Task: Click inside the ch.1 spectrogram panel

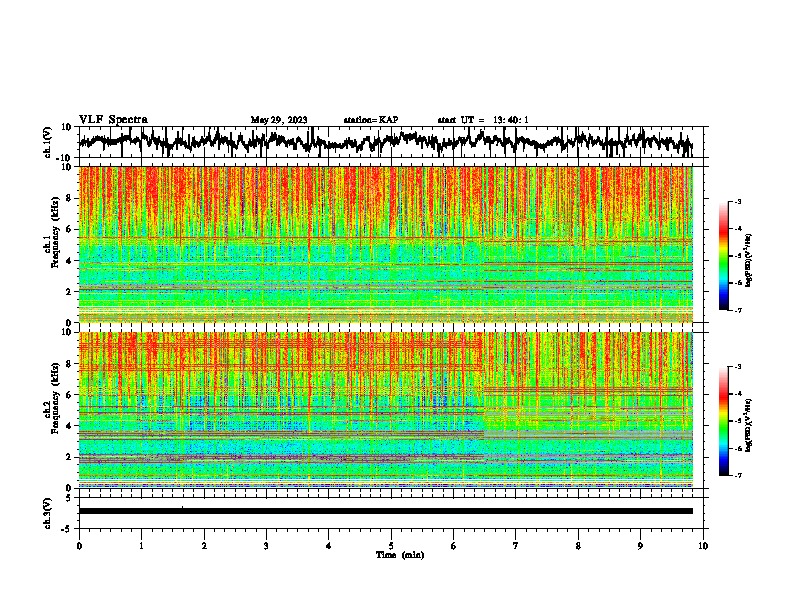Action: pyautogui.click(x=386, y=244)
